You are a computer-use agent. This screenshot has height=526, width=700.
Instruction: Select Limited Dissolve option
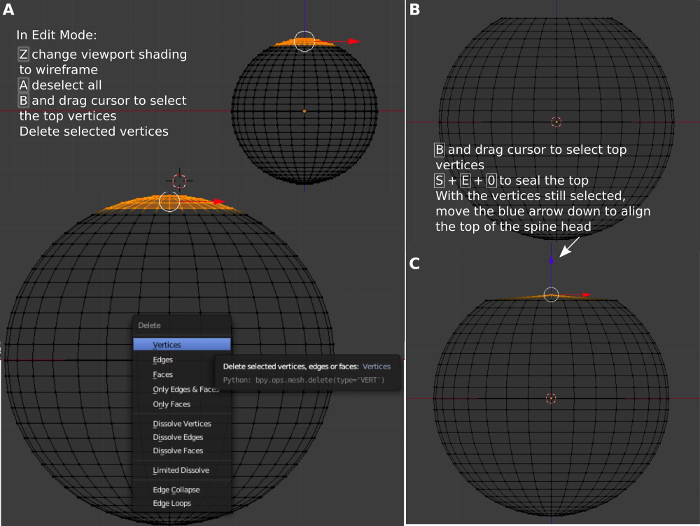pos(182,470)
